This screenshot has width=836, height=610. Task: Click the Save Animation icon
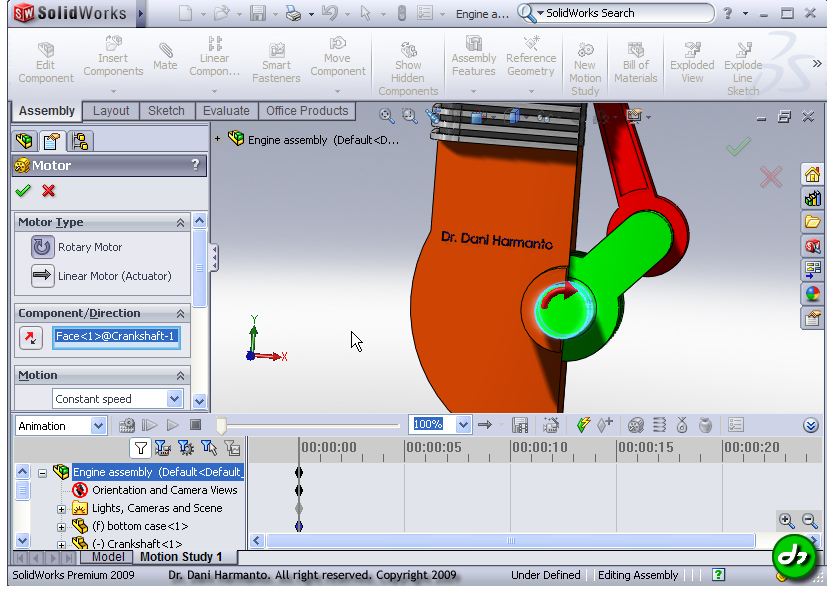coord(520,425)
